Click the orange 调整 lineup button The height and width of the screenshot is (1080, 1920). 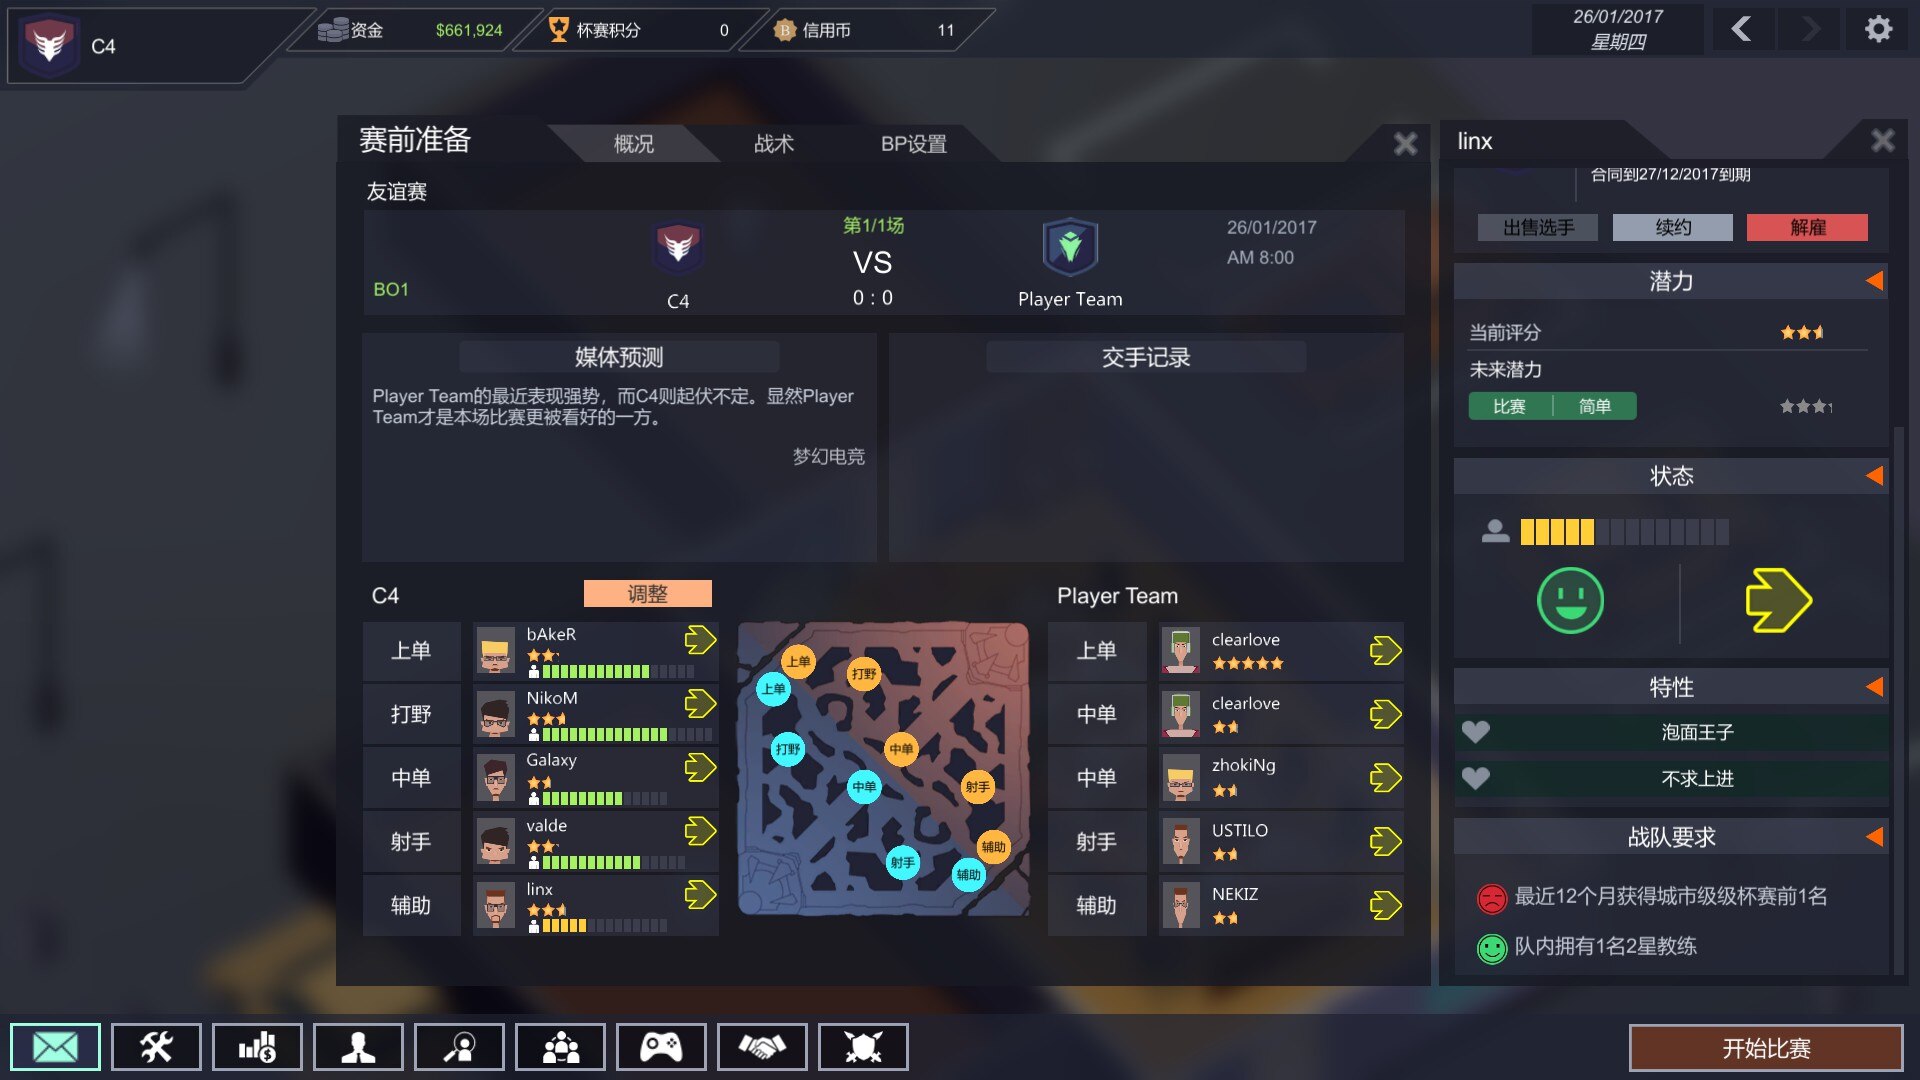647,594
